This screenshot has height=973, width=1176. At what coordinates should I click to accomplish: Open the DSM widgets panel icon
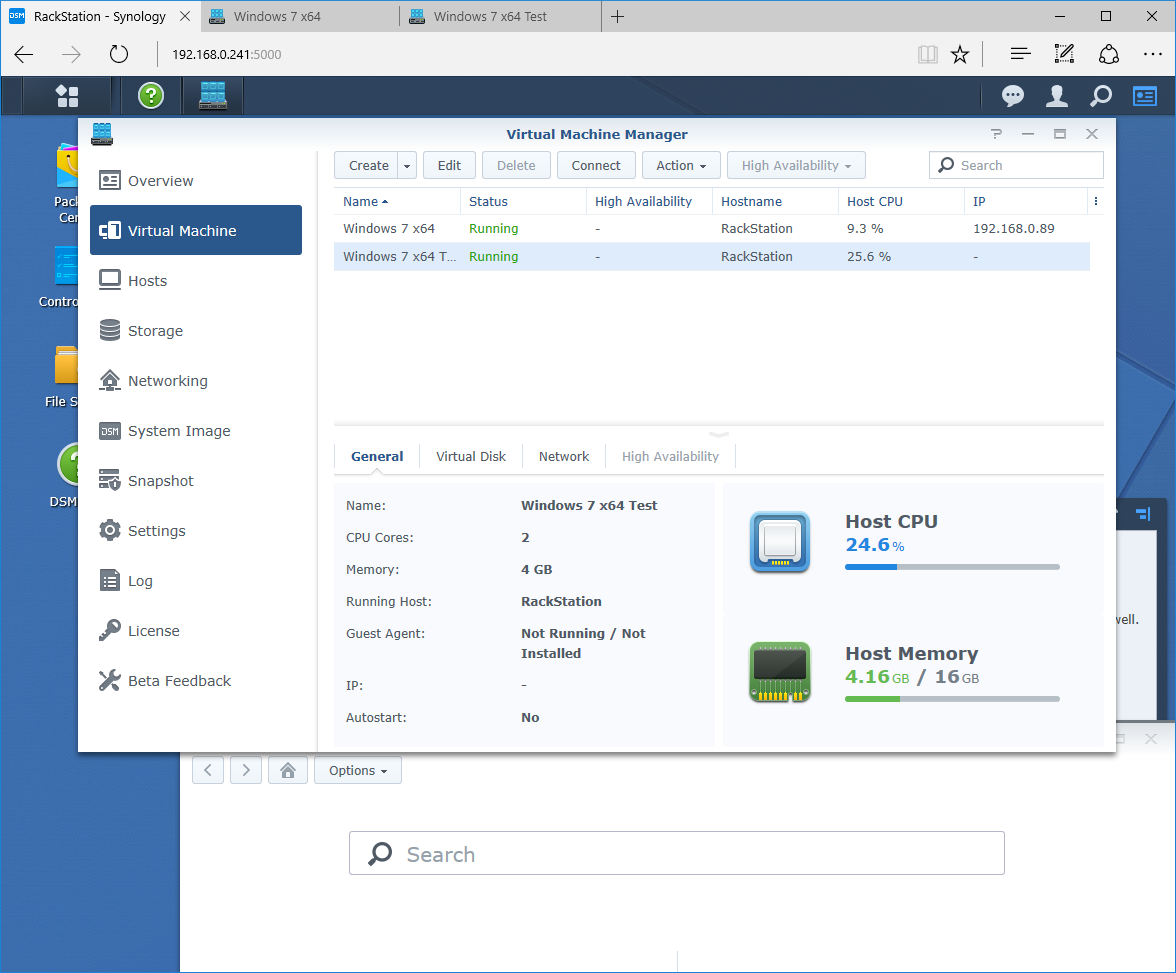[1144, 96]
